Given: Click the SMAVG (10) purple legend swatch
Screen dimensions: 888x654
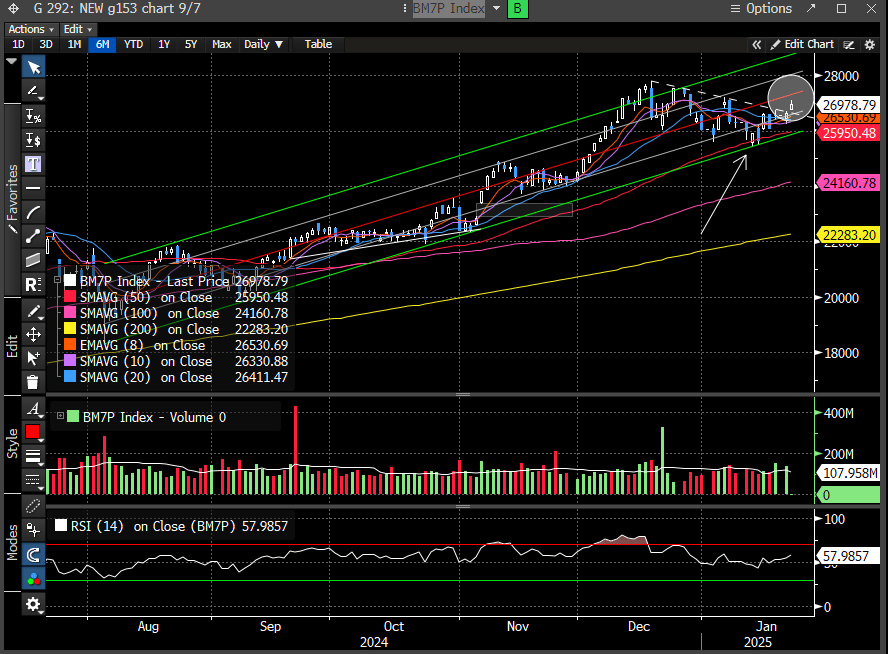Looking at the screenshot, I should click(x=70, y=360).
